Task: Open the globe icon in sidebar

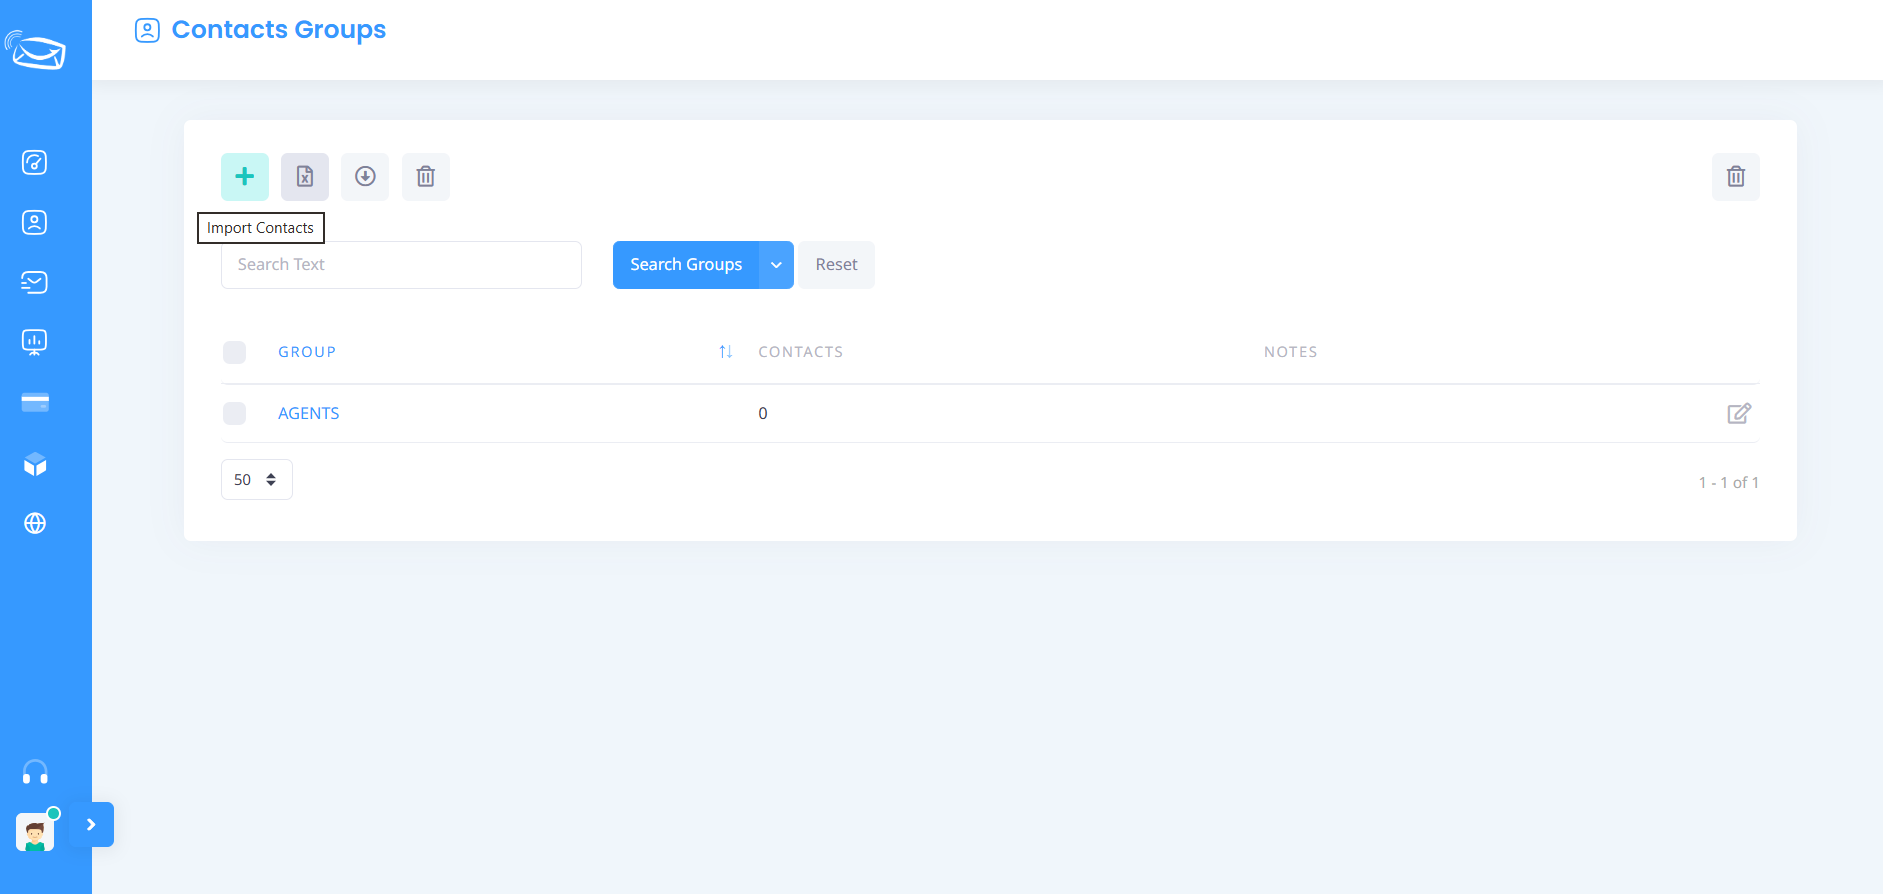Action: [35, 523]
